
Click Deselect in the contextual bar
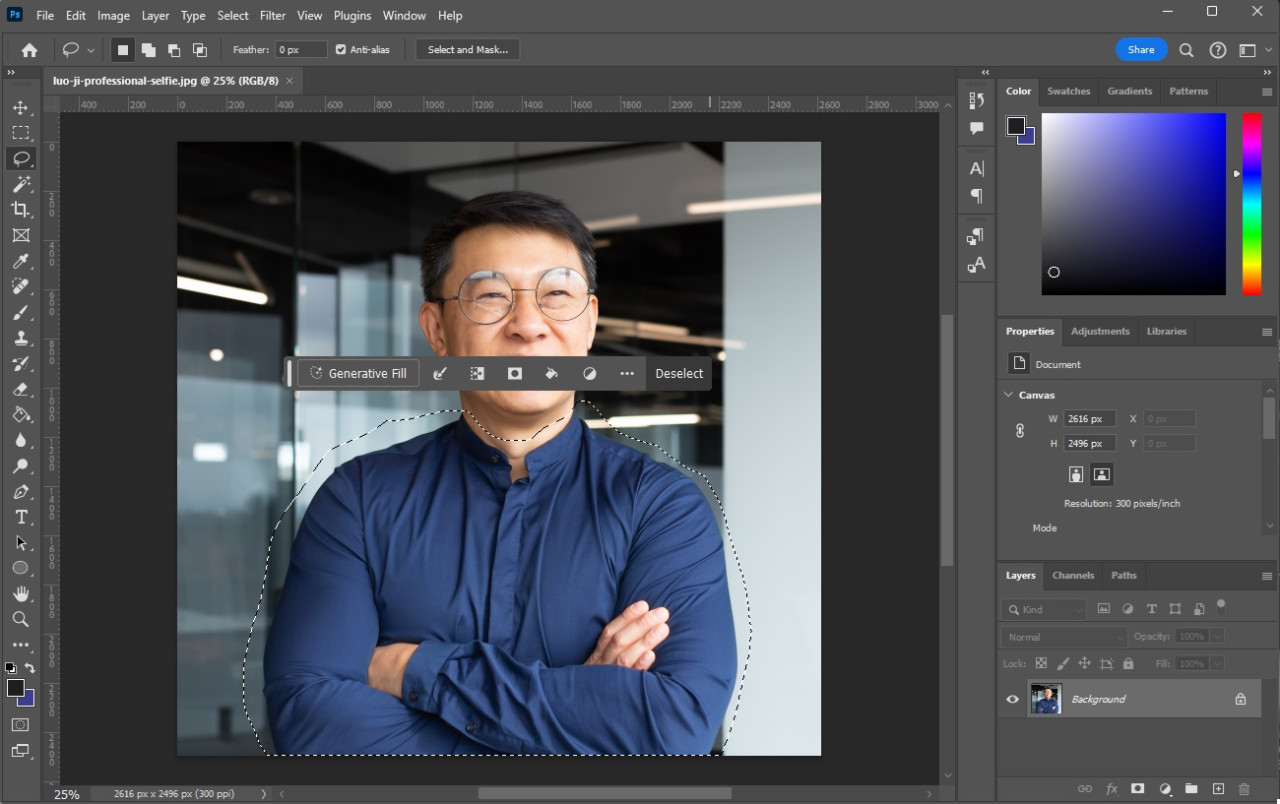(679, 373)
